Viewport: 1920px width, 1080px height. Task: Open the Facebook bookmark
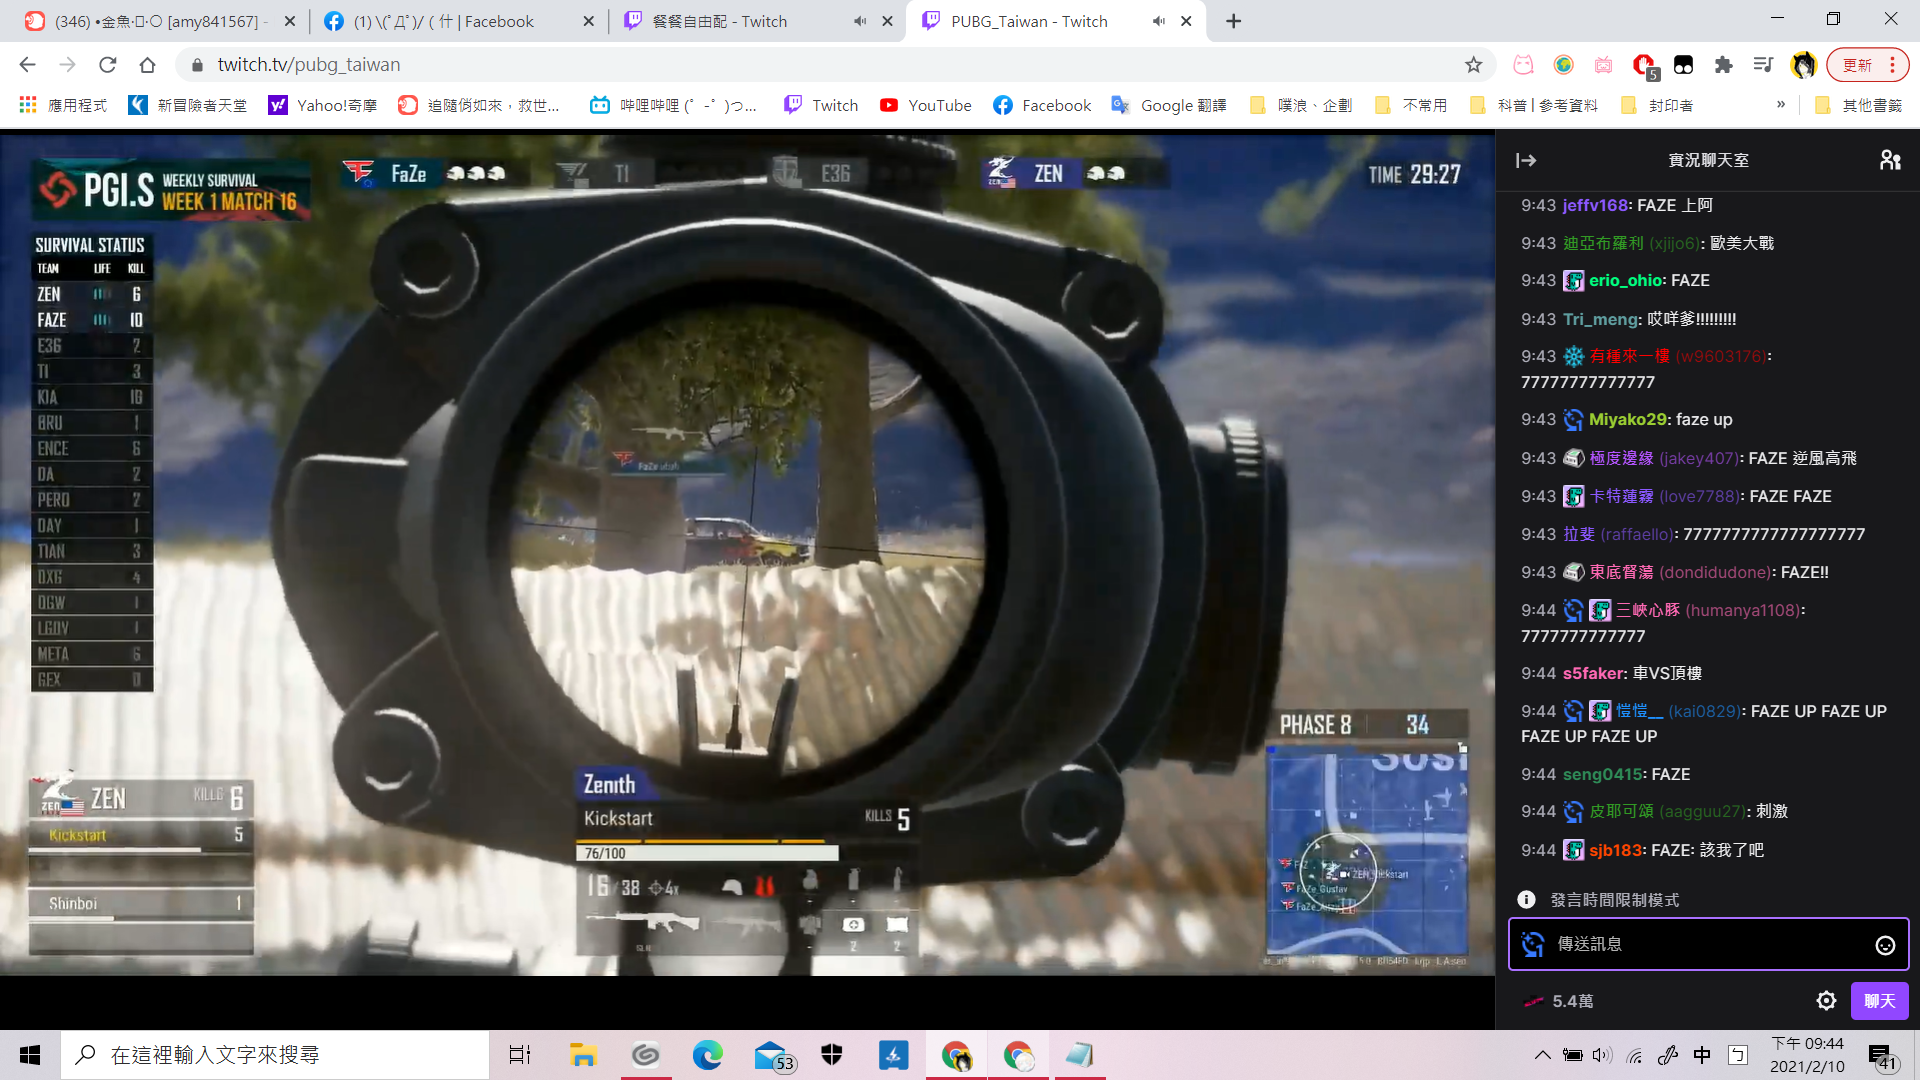pyautogui.click(x=1042, y=105)
